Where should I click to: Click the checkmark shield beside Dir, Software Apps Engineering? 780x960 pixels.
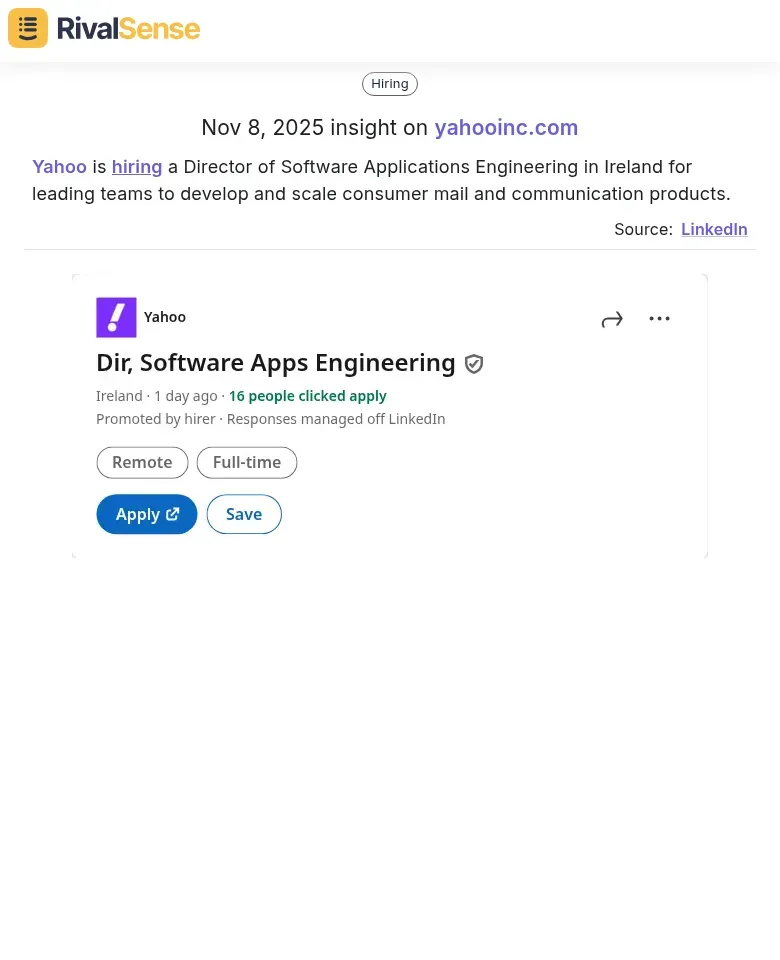[474, 363]
